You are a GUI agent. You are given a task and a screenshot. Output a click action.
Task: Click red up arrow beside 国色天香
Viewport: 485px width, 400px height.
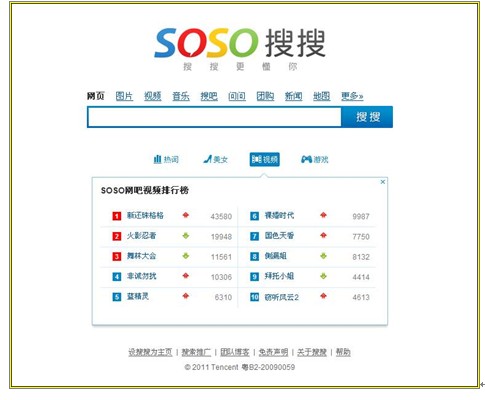coord(323,235)
